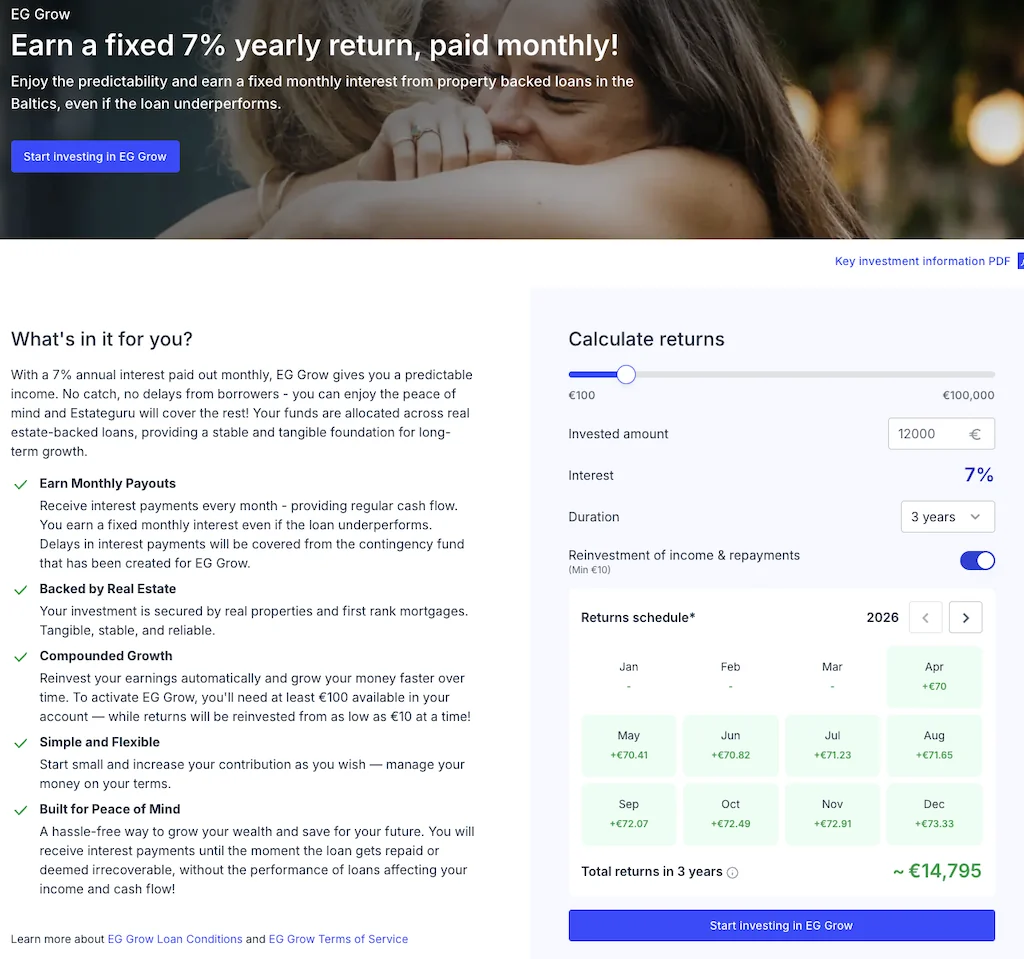Image resolution: width=1024 pixels, height=959 pixels.
Task: Select the Apr cell in the returns schedule
Action: click(x=934, y=677)
